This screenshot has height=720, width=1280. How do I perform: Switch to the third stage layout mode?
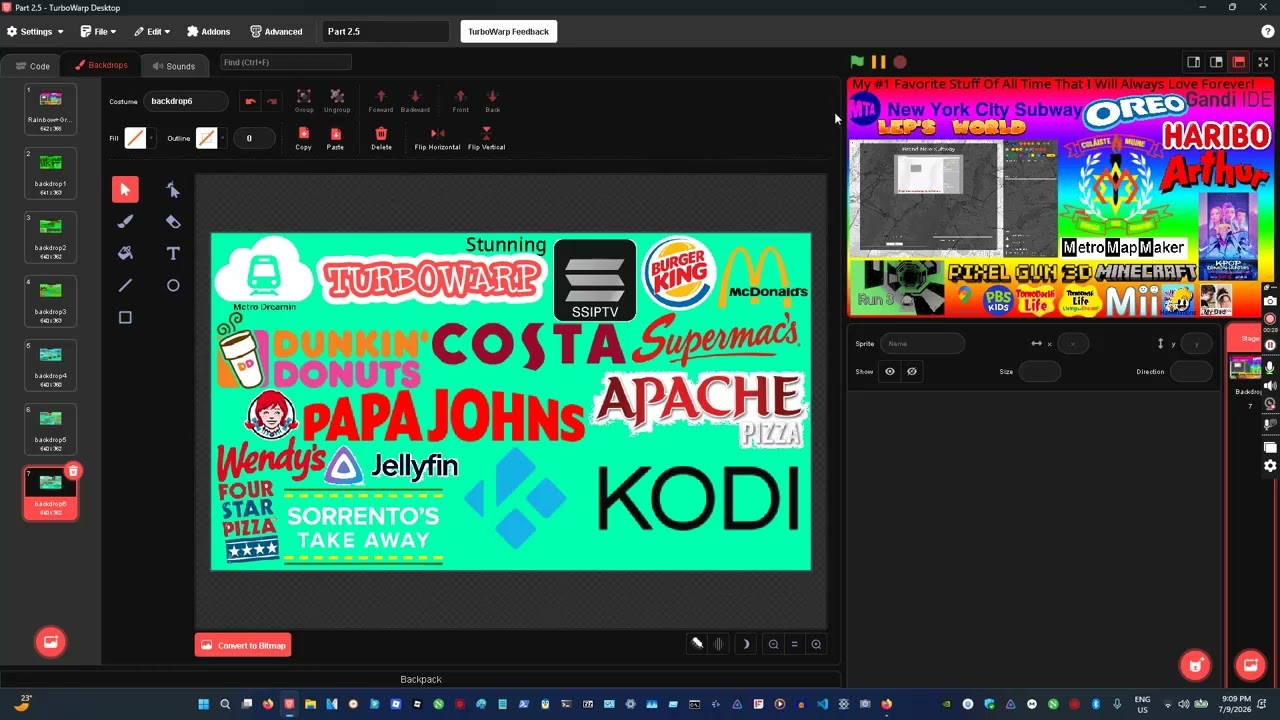pos(1239,62)
